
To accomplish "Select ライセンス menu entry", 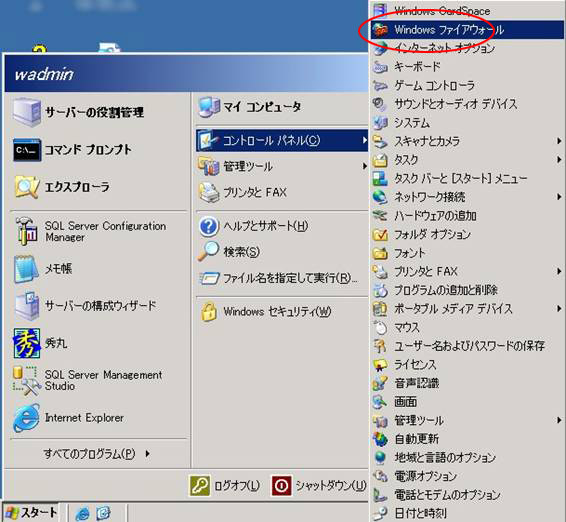I will point(467,365).
